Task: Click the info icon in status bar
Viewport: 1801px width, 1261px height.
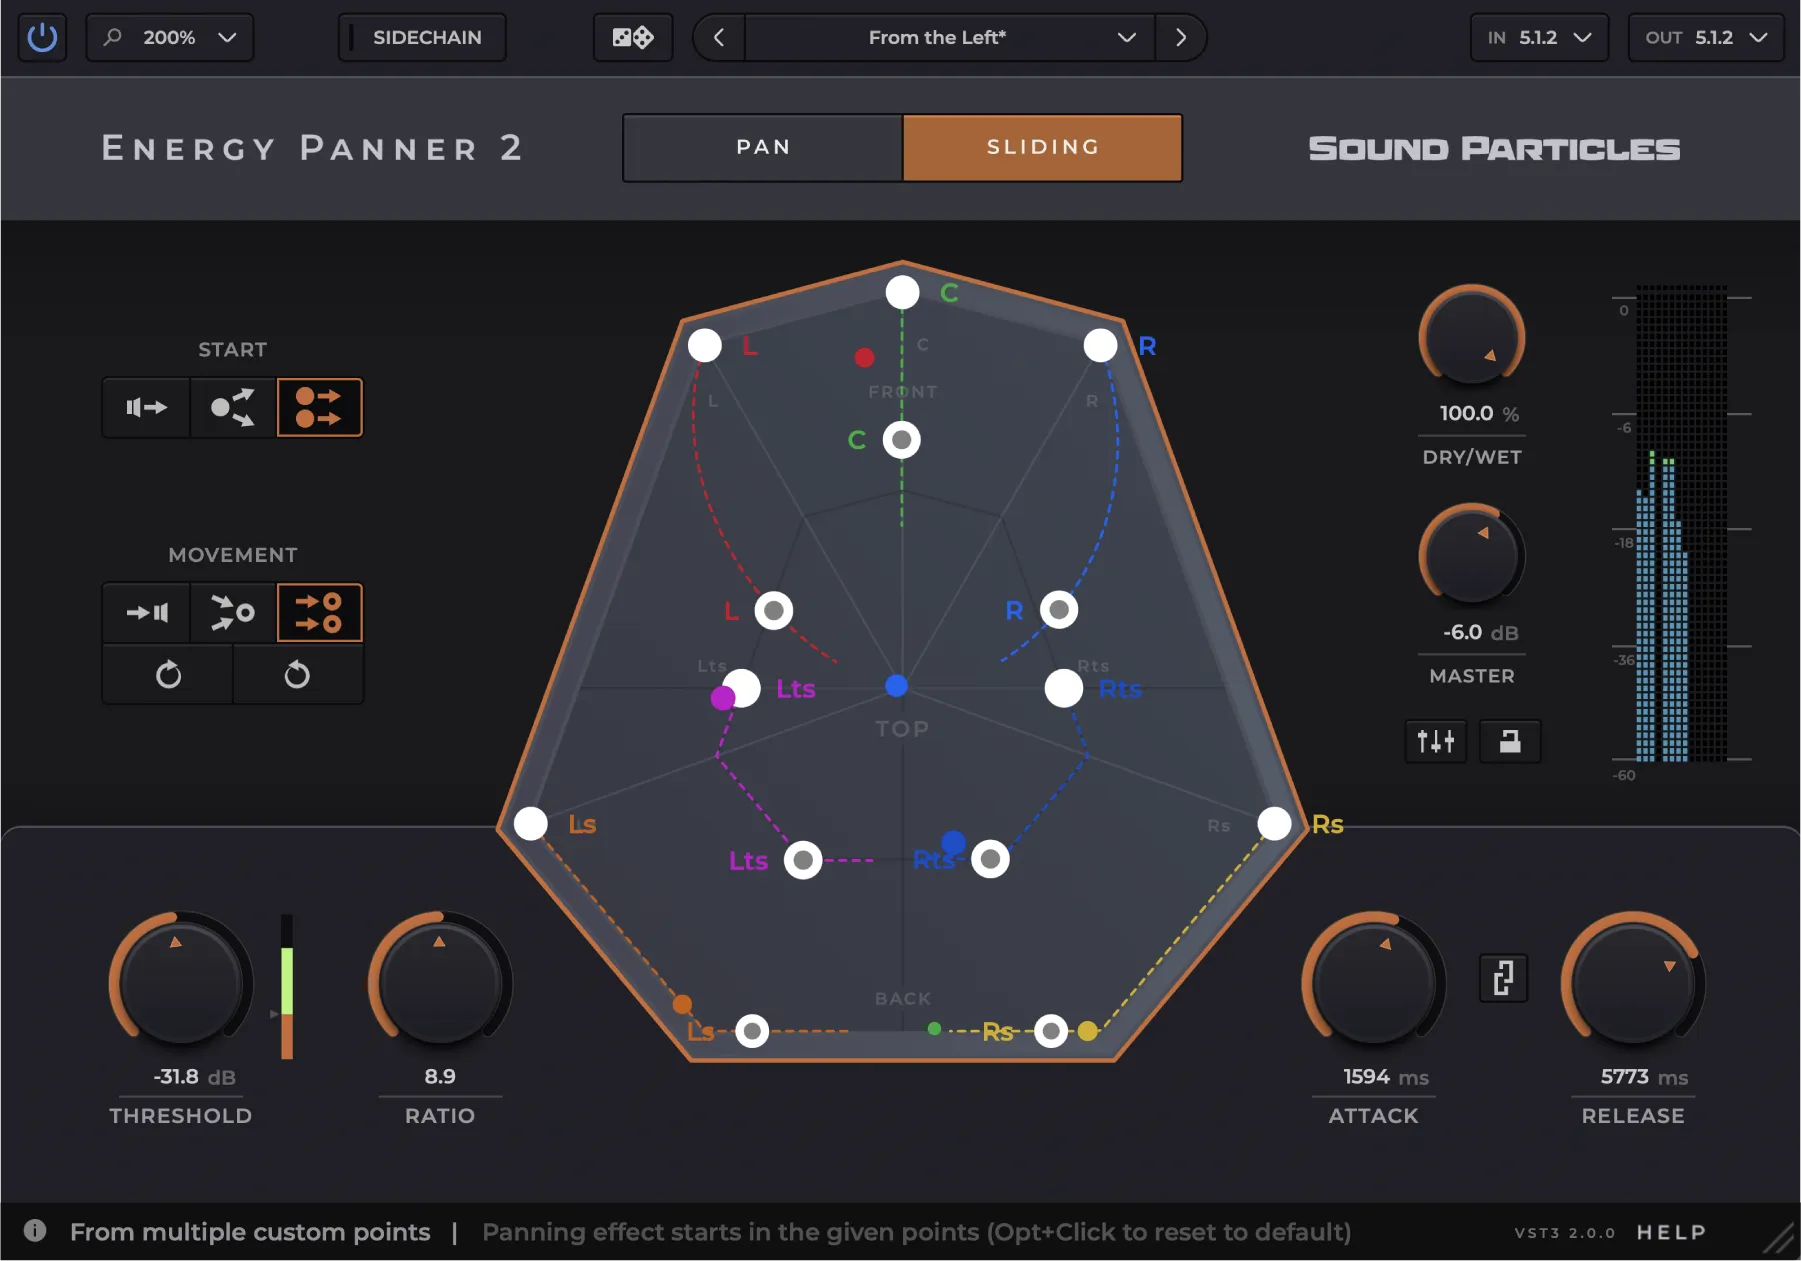Action: (x=35, y=1231)
